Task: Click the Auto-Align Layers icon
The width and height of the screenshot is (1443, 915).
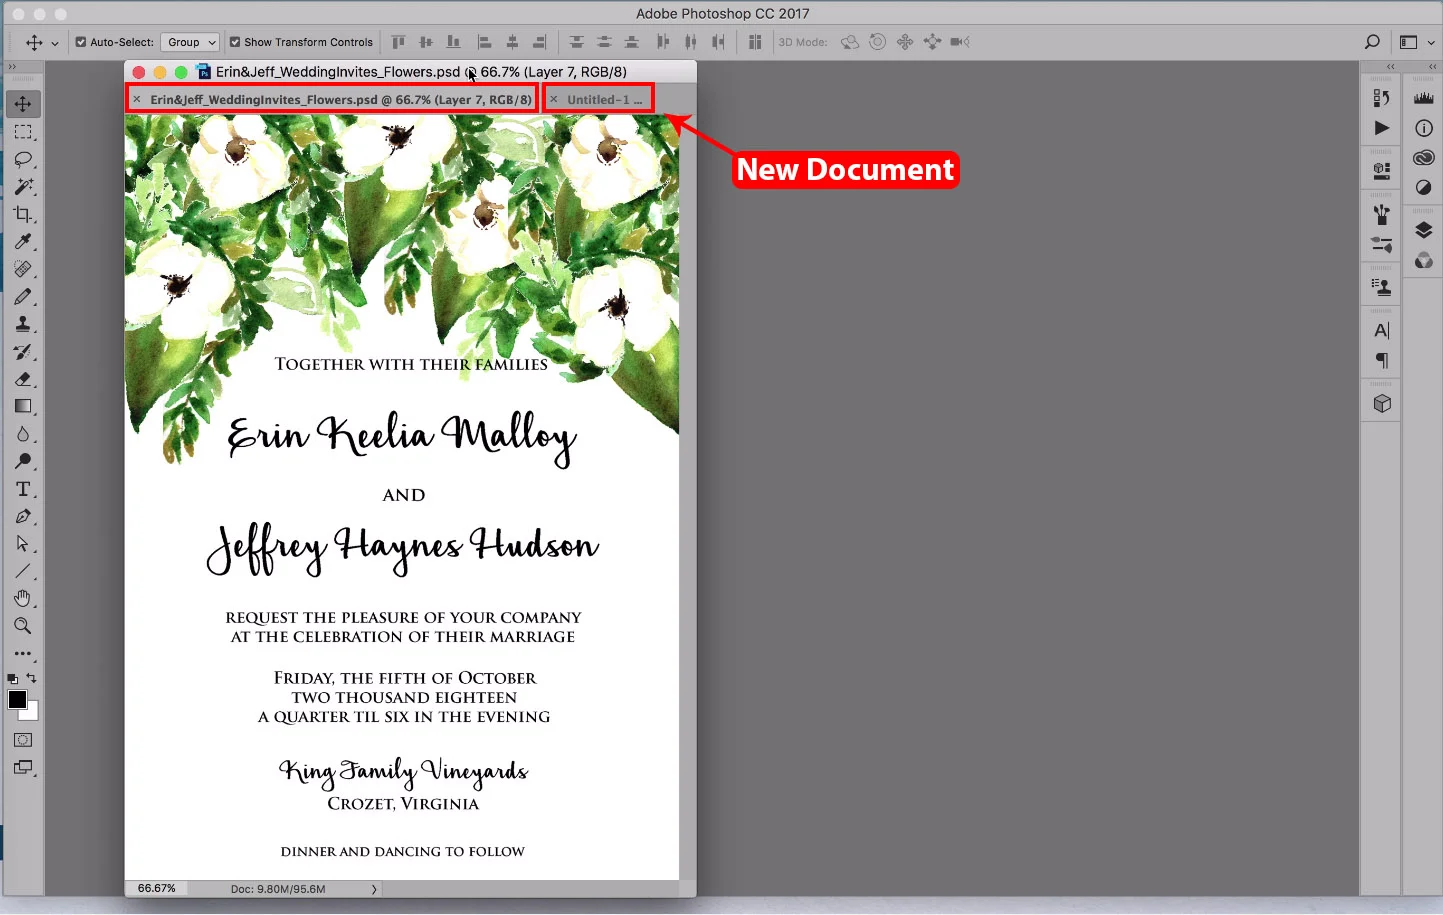Action: (x=755, y=42)
